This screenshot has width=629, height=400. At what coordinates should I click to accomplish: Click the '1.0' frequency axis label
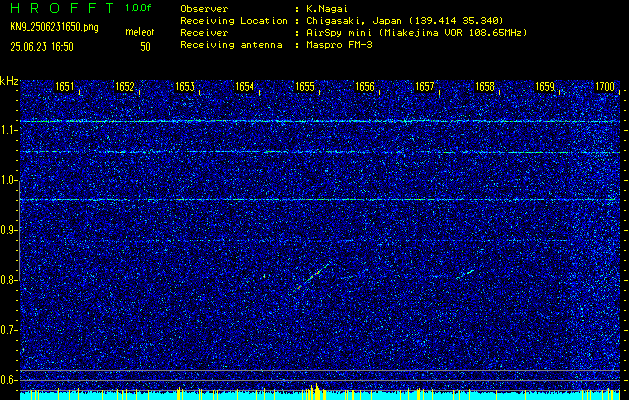(x=8, y=181)
